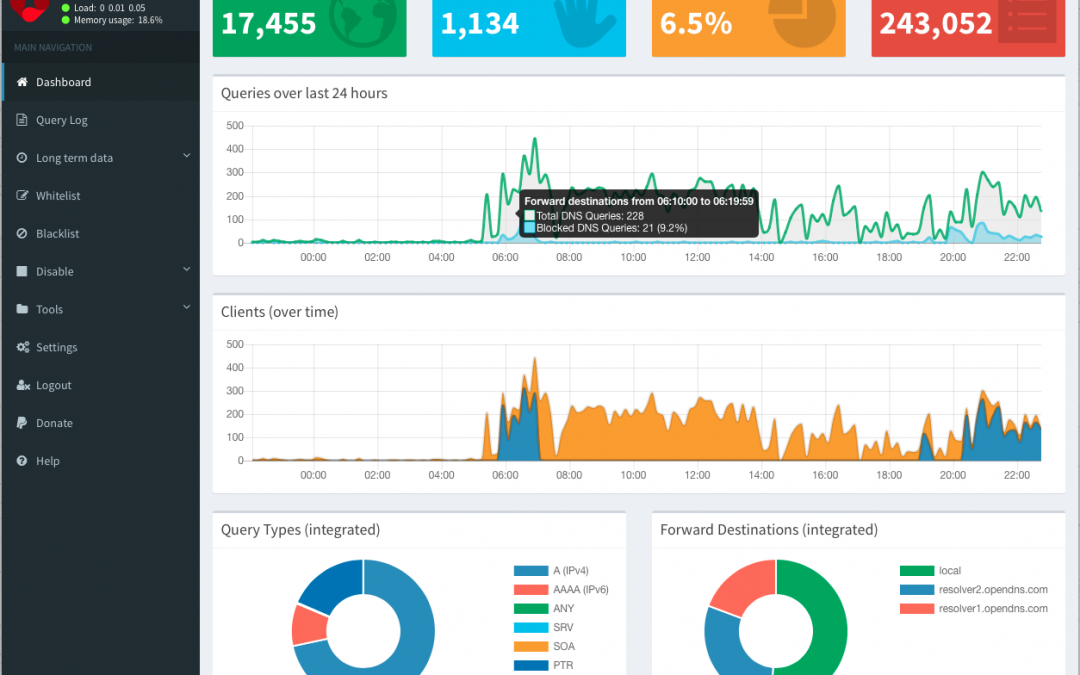Click the Logout user icon
The height and width of the screenshot is (675, 1080).
pos(23,385)
